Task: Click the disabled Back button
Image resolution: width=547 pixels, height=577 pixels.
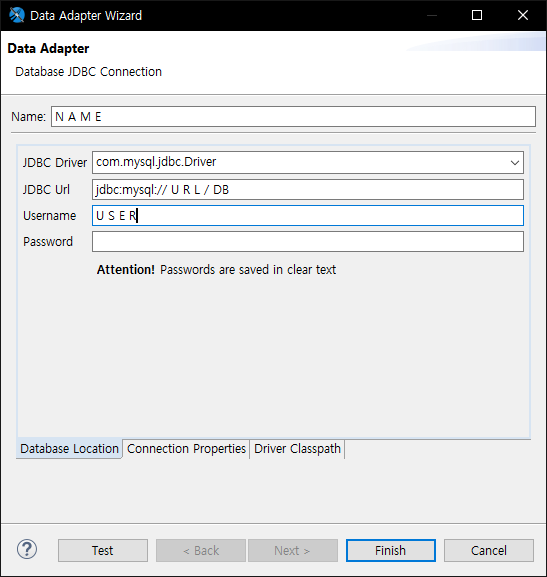Action: click(201, 551)
